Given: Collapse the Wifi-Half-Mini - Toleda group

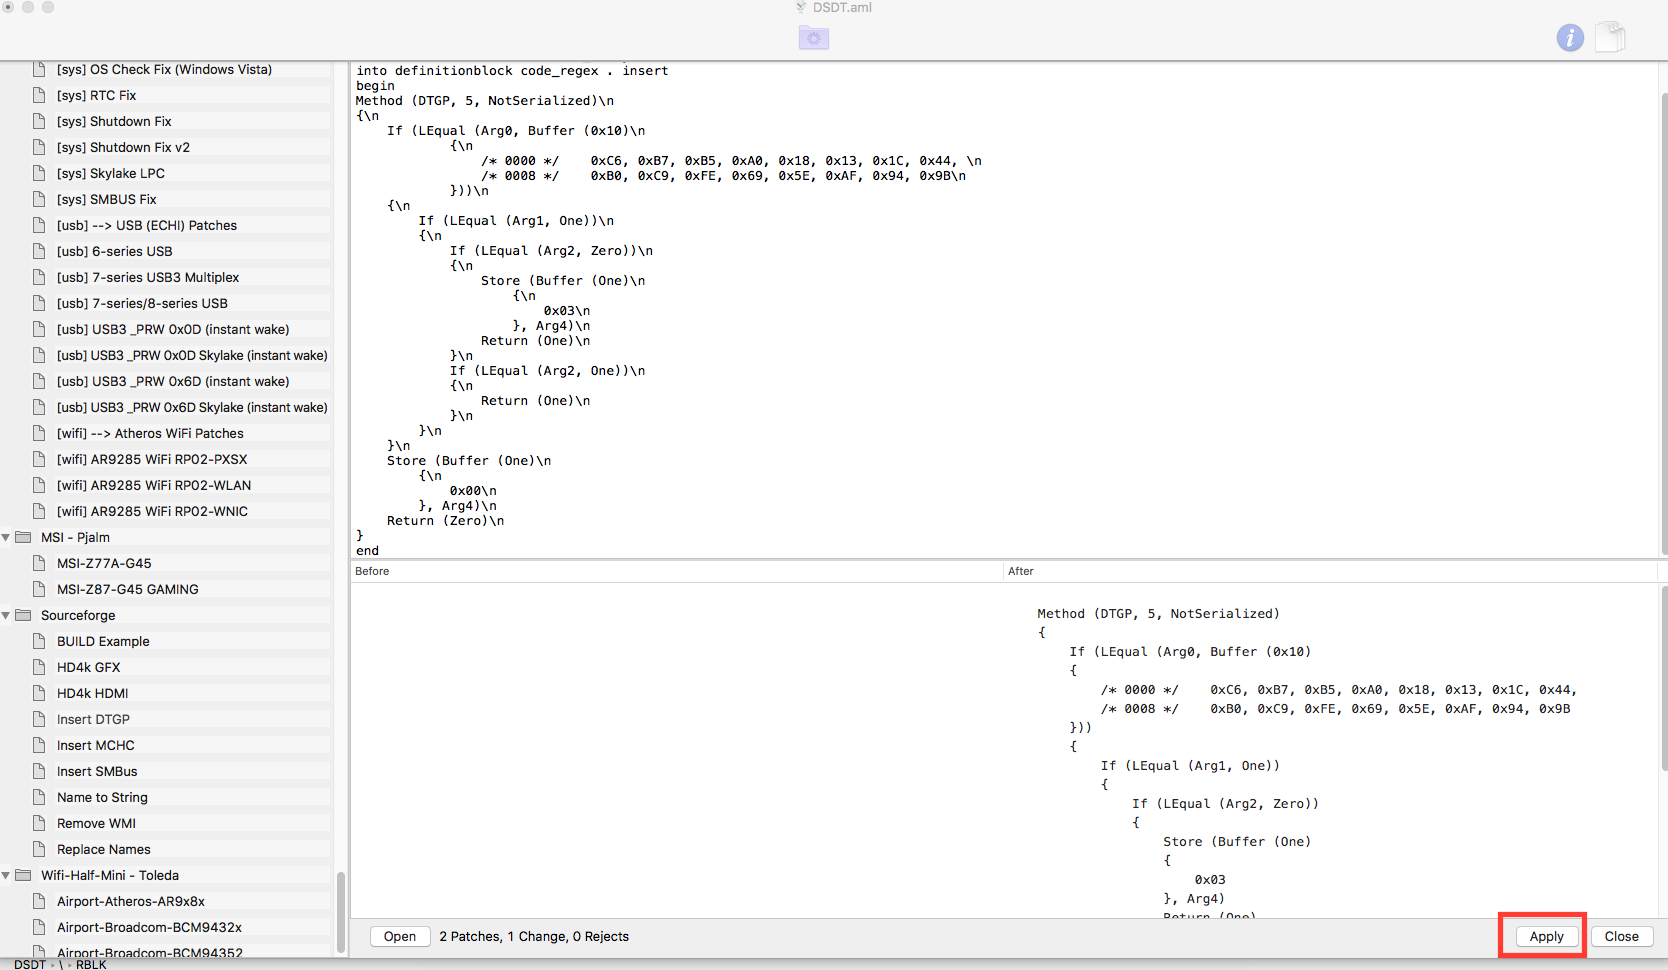Looking at the screenshot, I should pos(6,876).
